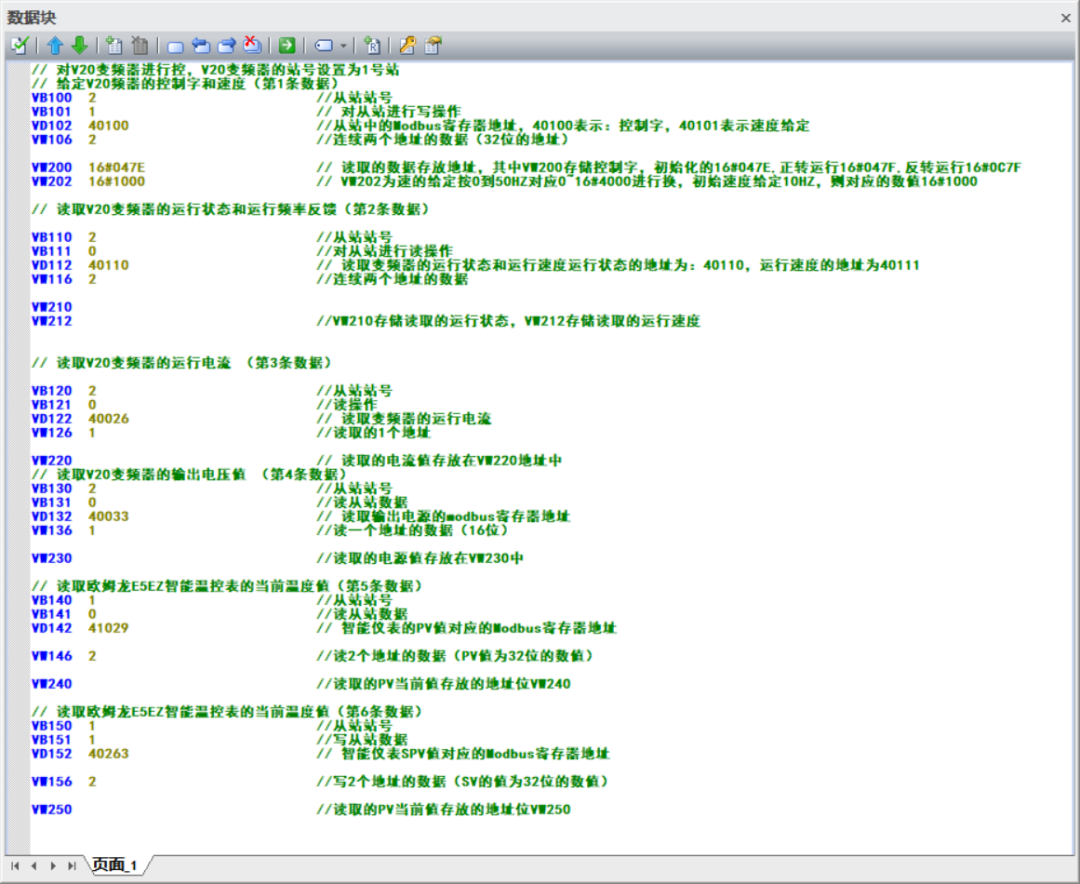Go to the next bookmark icon
Screen dimensions: 1080x884
[x=226, y=45]
